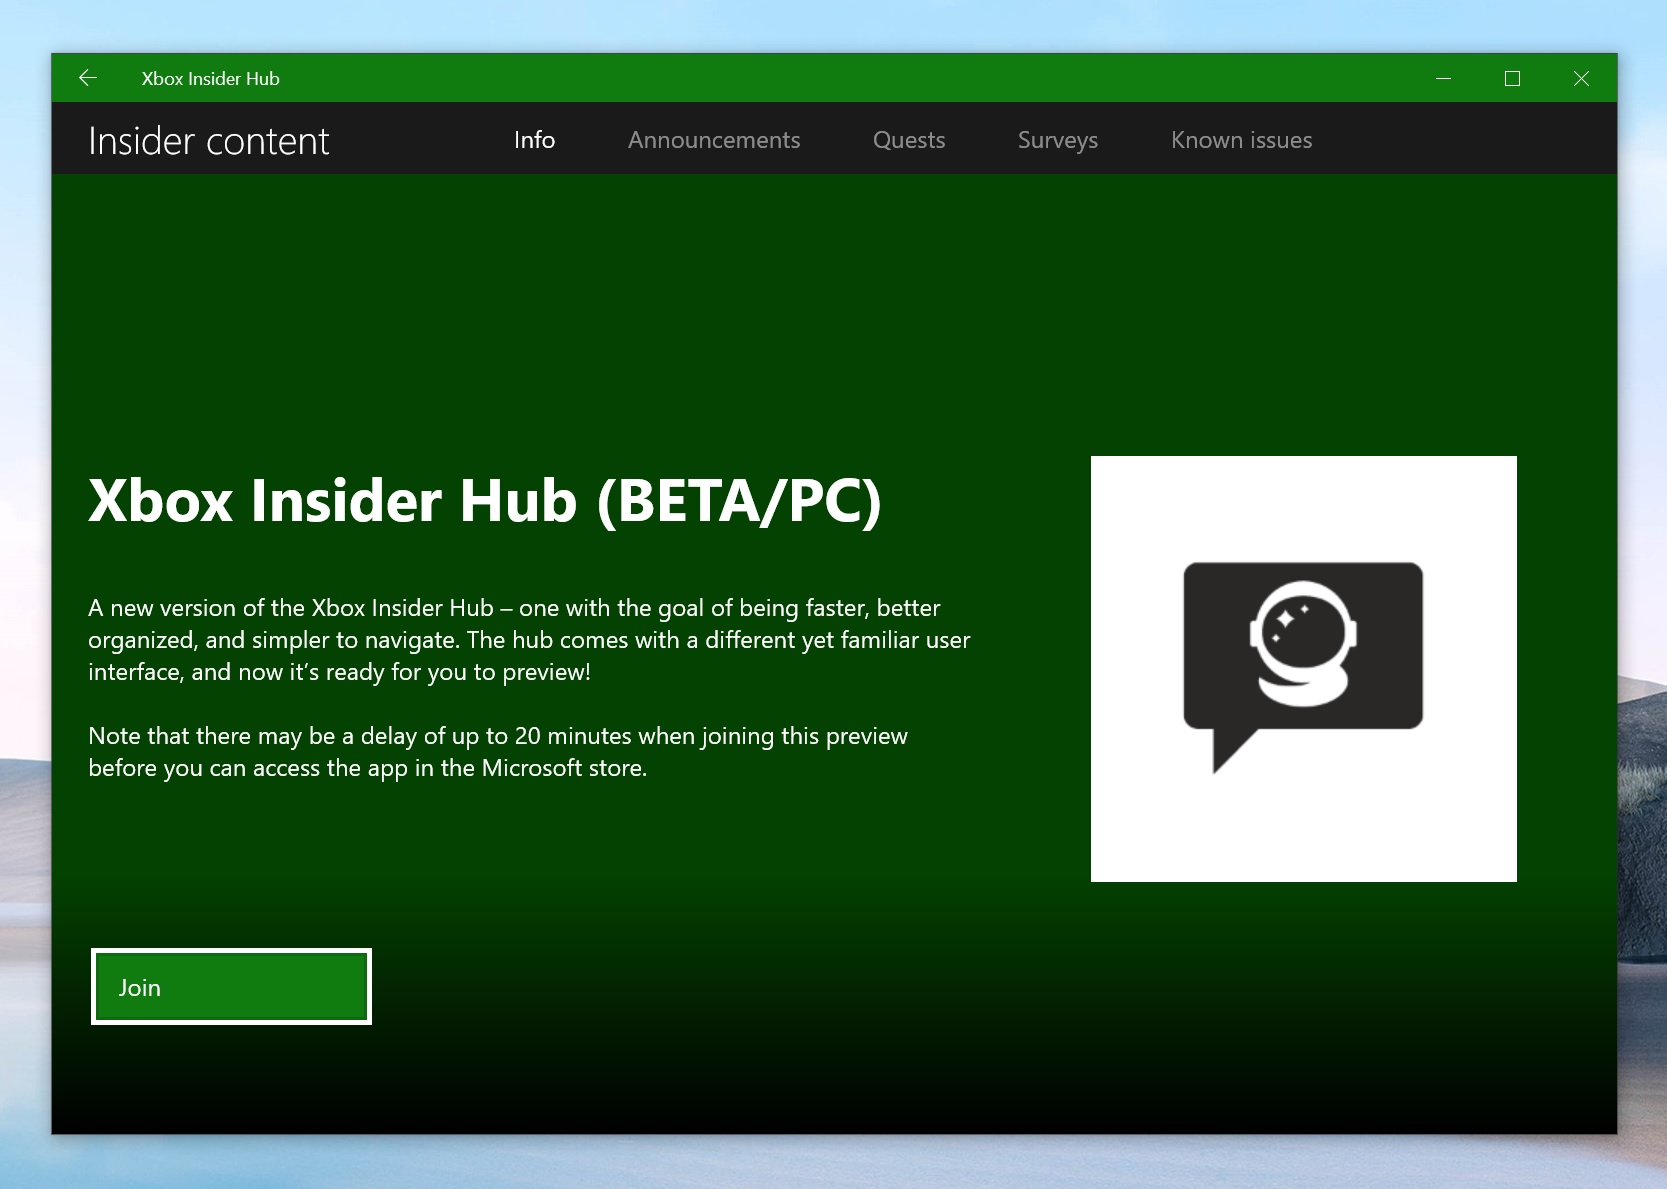Navigate back using the back arrow
Image resolution: width=1667 pixels, height=1189 pixels.
88,78
